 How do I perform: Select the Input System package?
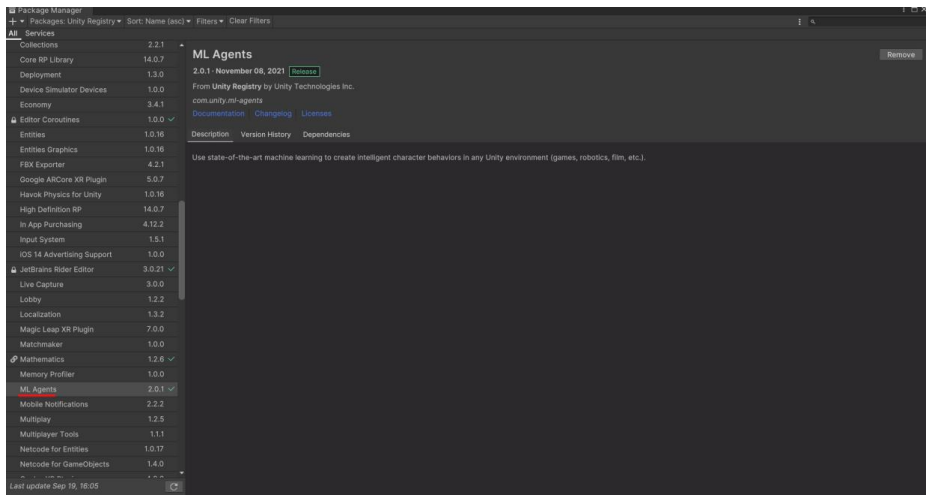click(92, 240)
